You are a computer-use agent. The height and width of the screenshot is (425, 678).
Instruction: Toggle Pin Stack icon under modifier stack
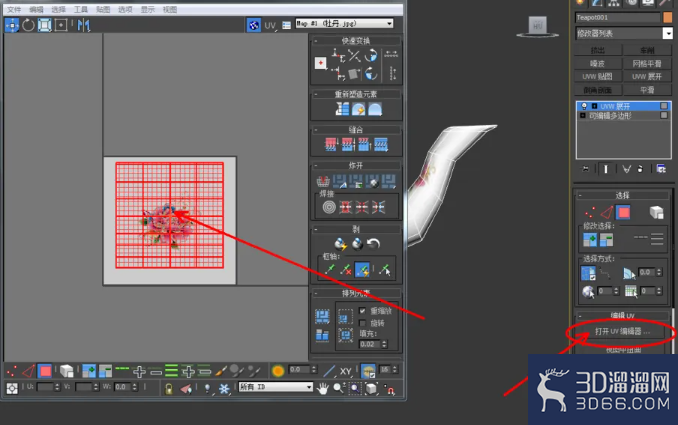click(x=585, y=169)
